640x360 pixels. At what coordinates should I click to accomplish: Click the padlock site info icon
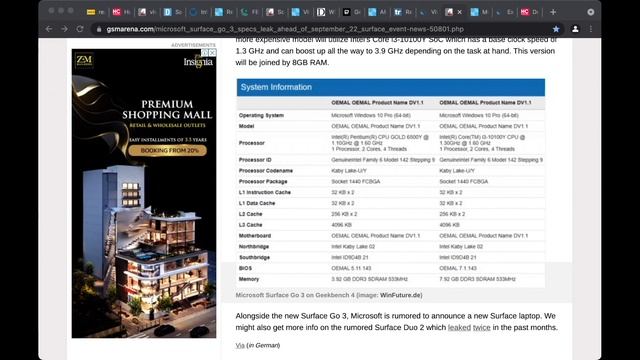99,29
